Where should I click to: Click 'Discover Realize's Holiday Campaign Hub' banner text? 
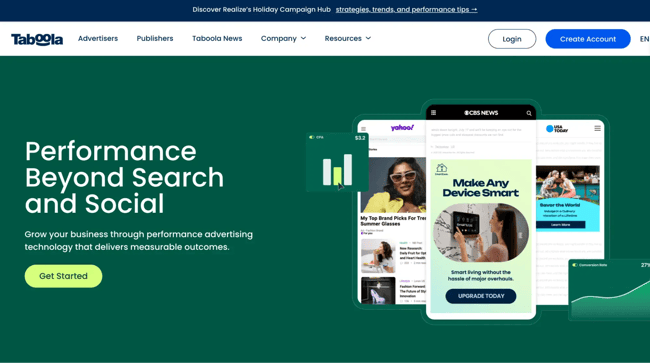pos(261,10)
